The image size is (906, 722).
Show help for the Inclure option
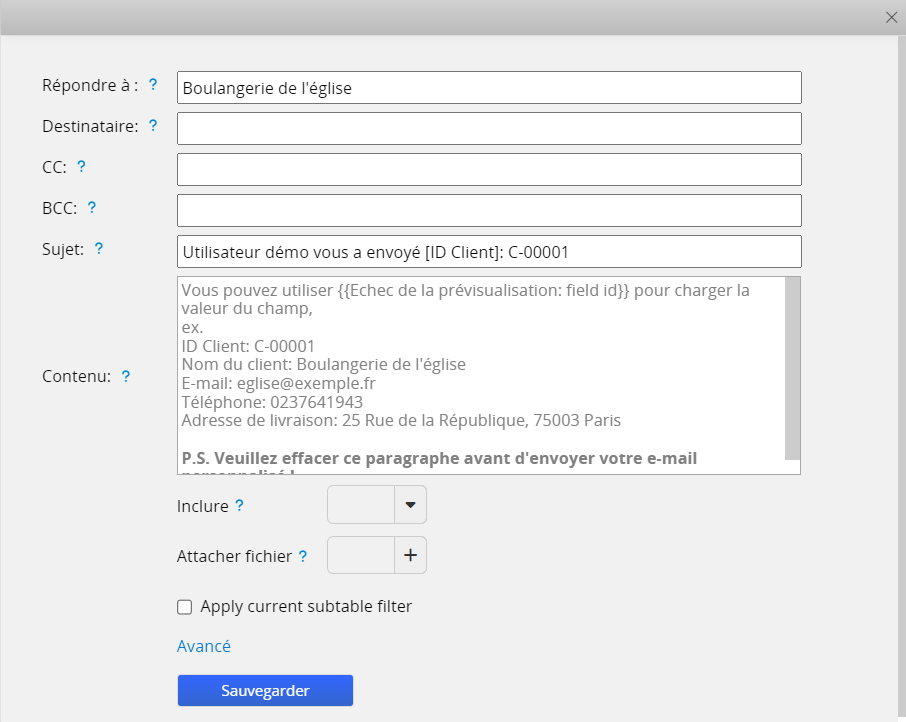pyautogui.click(x=239, y=506)
